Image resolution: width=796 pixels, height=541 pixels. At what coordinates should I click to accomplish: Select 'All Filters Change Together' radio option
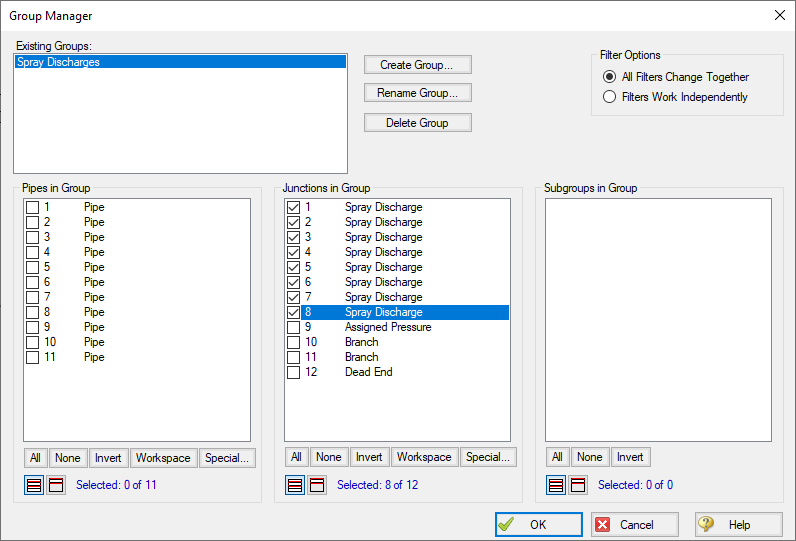coord(609,77)
